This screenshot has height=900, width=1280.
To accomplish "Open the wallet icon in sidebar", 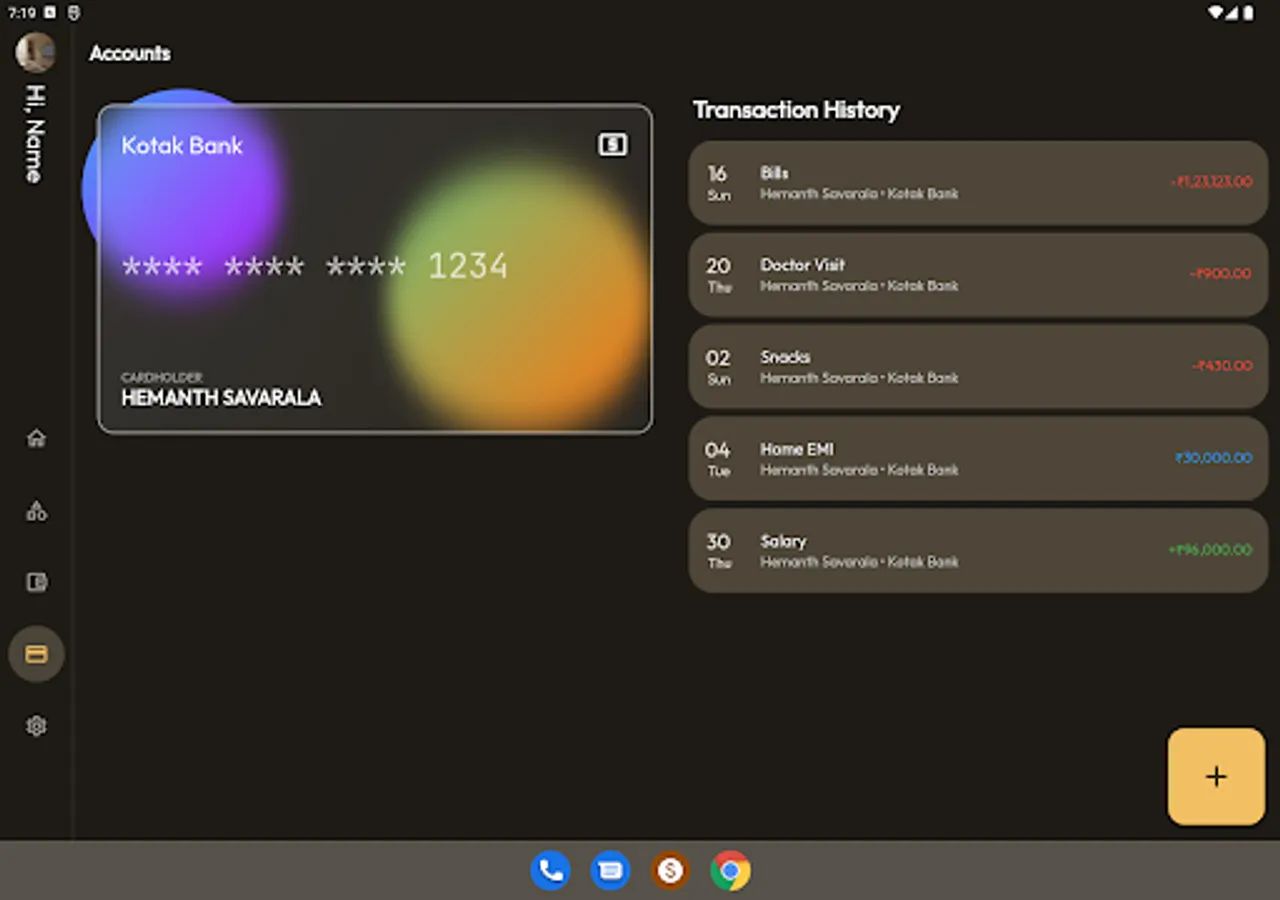I will click(36, 582).
